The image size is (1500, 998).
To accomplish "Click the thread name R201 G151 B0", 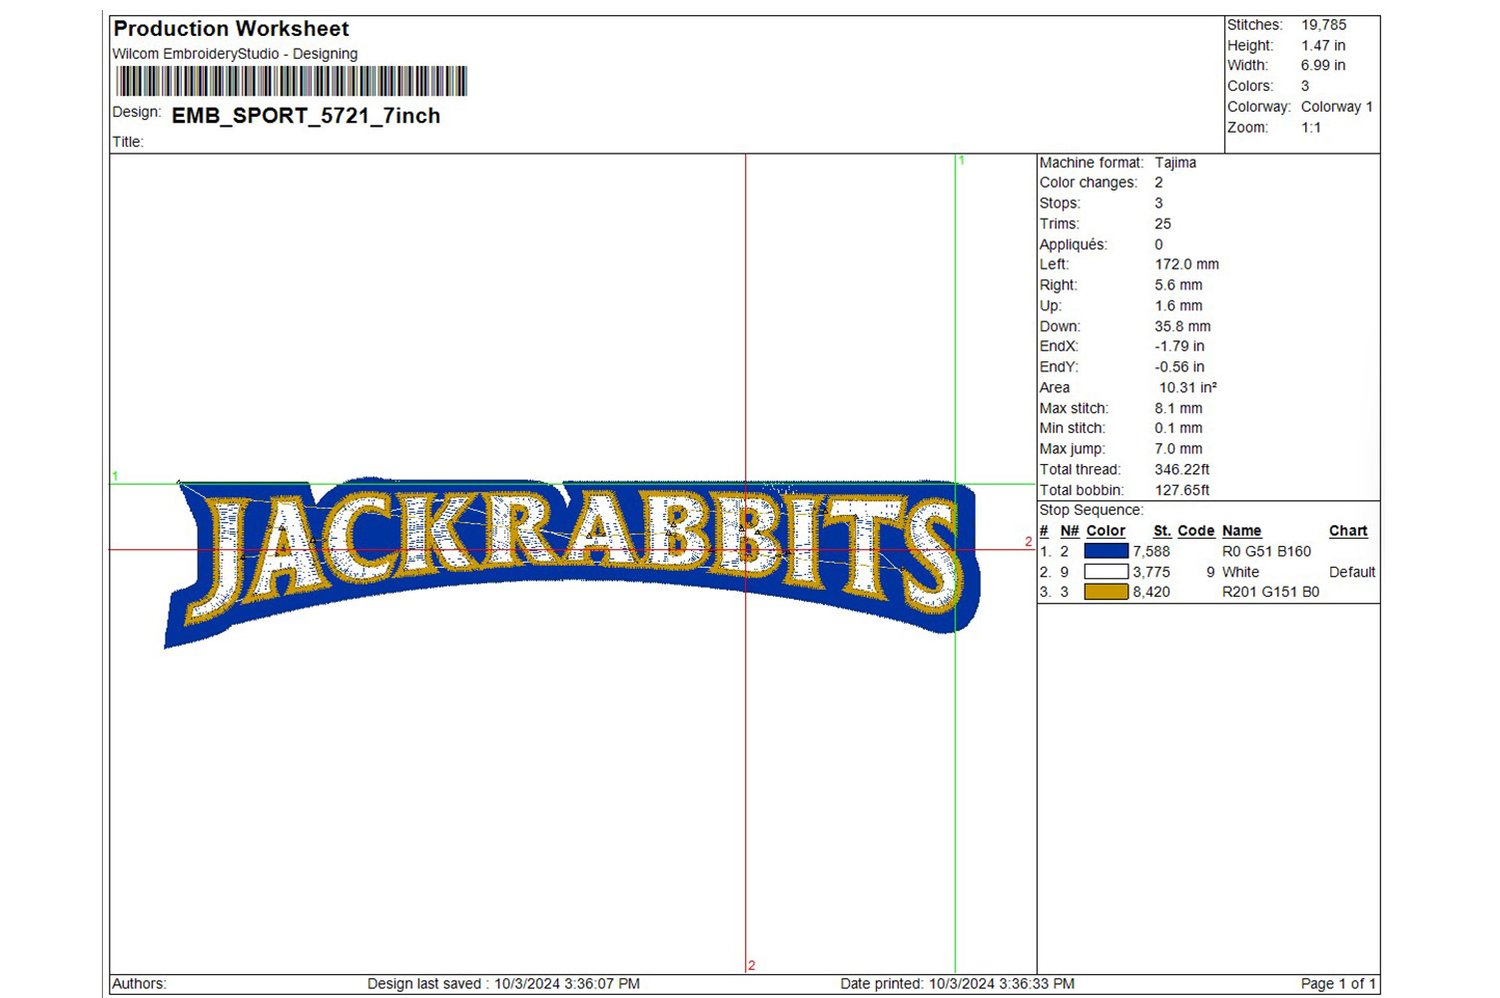I will coord(1271,593).
